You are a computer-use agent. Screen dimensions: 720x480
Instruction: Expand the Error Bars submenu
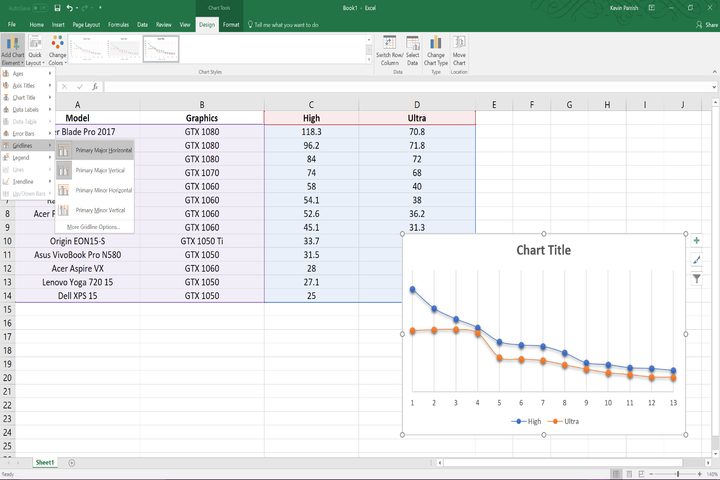tap(28, 134)
